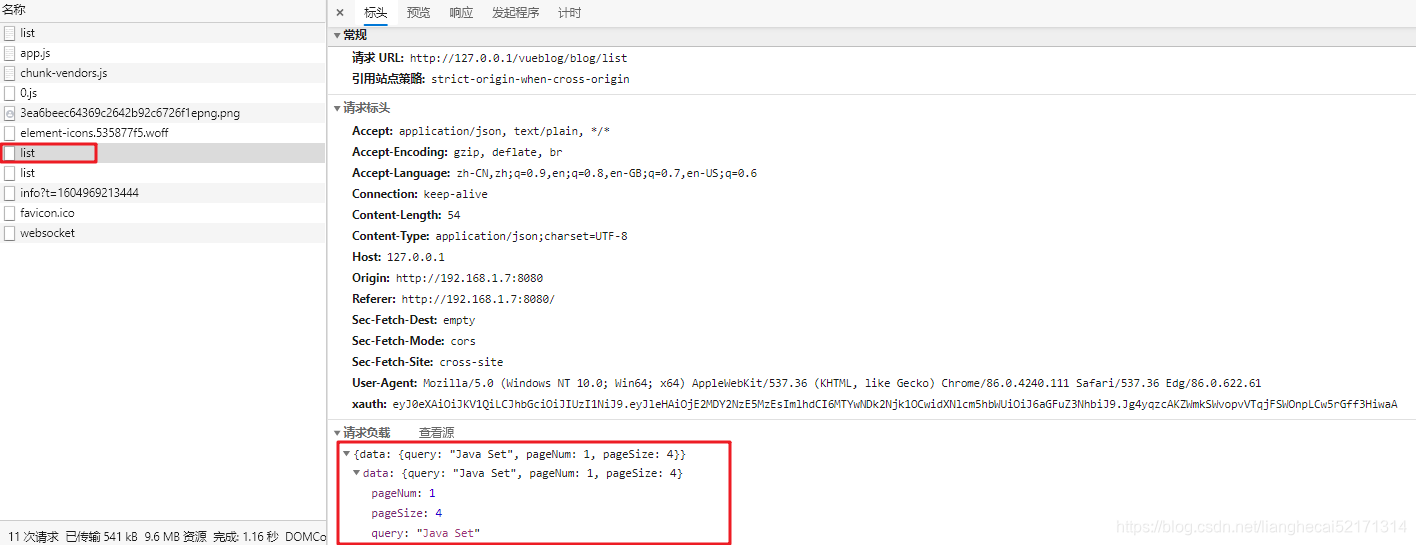
Task: Click the file icon beside websocket
Action: point(10,233)
